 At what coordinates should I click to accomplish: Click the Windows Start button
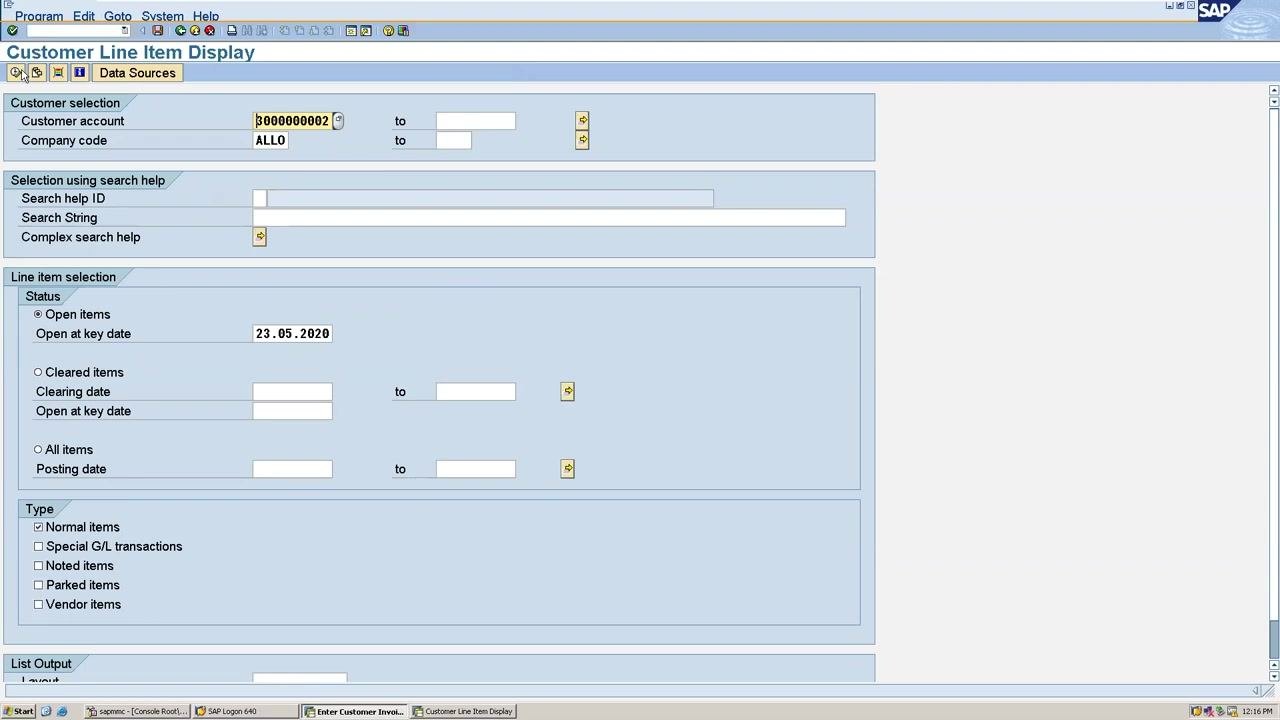pyautogui.click(x=18, y=711)
